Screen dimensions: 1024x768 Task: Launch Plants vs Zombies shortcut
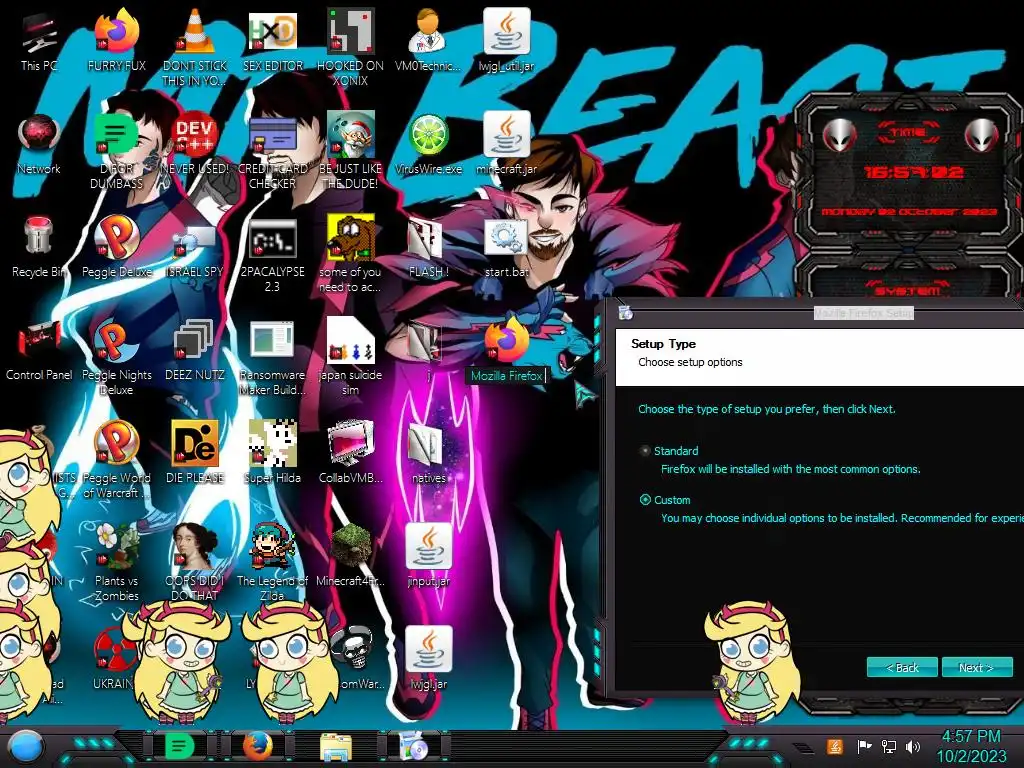[x=117, y=547]
